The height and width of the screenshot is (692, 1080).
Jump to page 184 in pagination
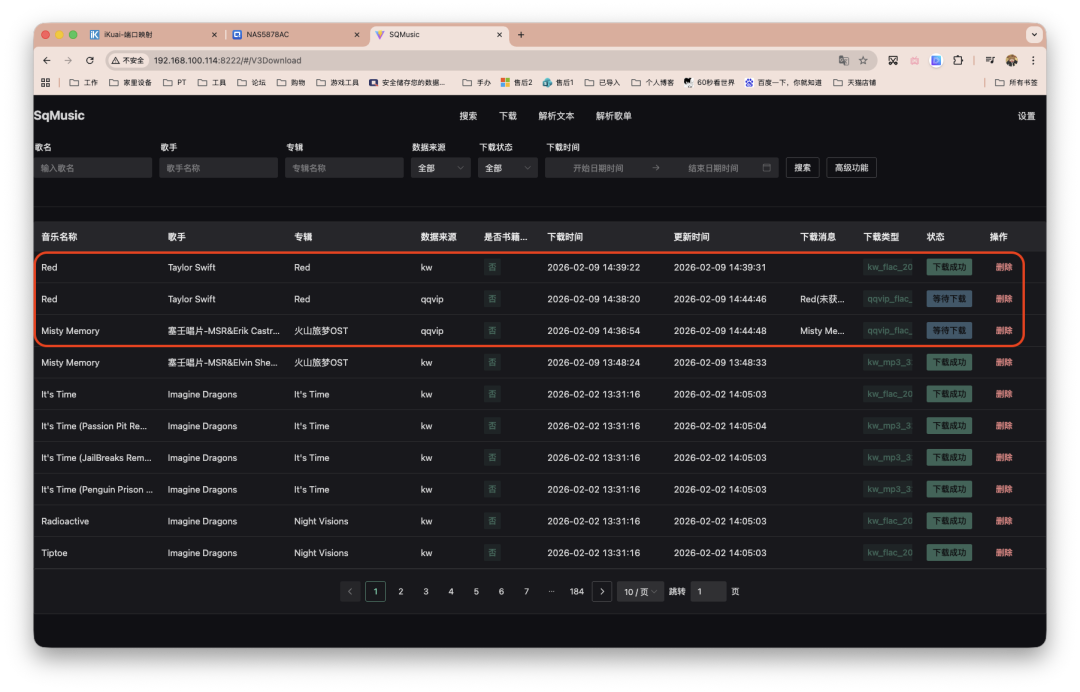(x=576, y=591)
